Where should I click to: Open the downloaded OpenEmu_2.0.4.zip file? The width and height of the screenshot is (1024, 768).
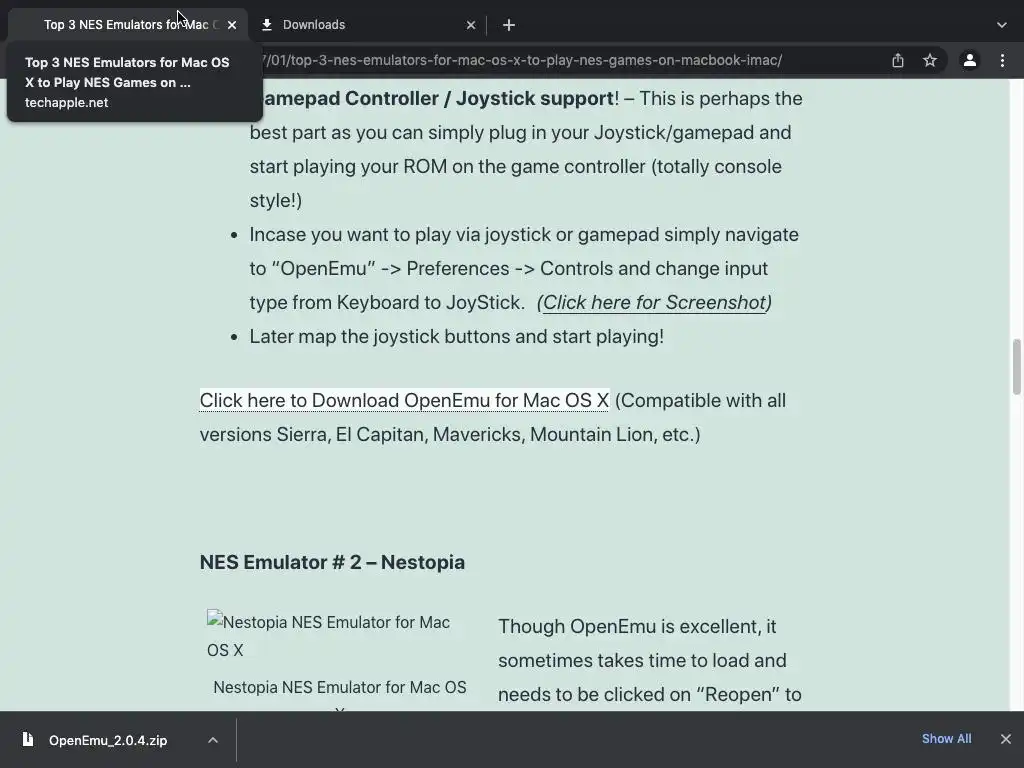108,740
